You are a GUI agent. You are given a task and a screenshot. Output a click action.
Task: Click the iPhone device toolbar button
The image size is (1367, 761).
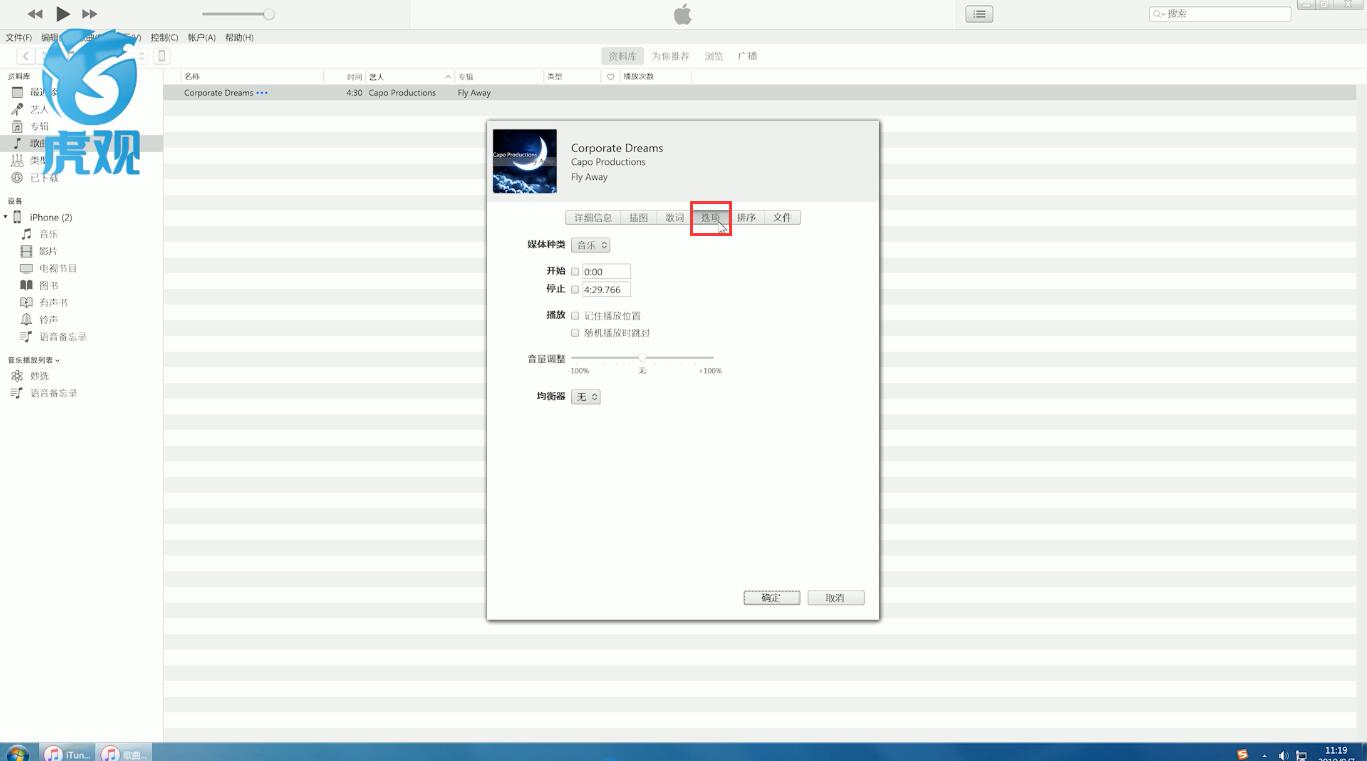point(162,56)
